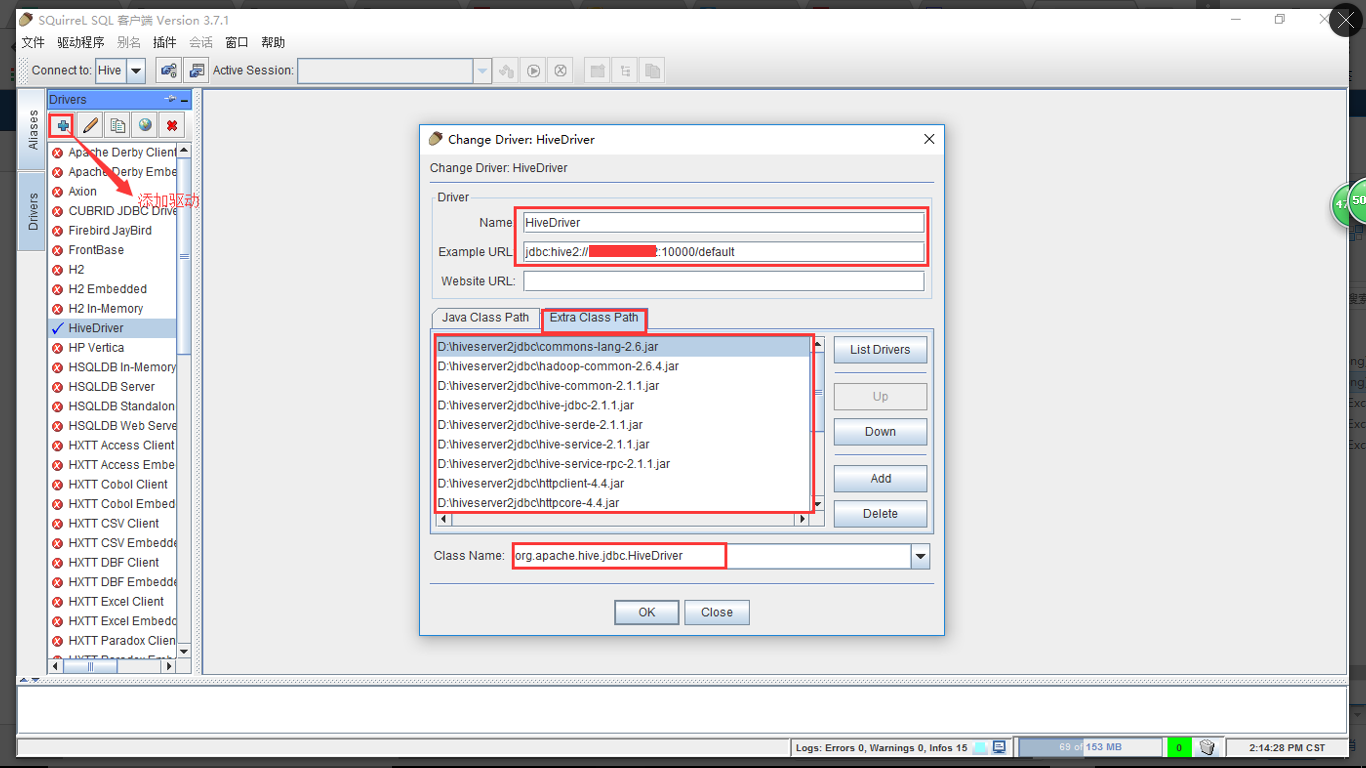Image resolution: width=1366 pixels, height=768 pixels.
Task: Open the 窗口 menu
Action: (x=236, y=42)
